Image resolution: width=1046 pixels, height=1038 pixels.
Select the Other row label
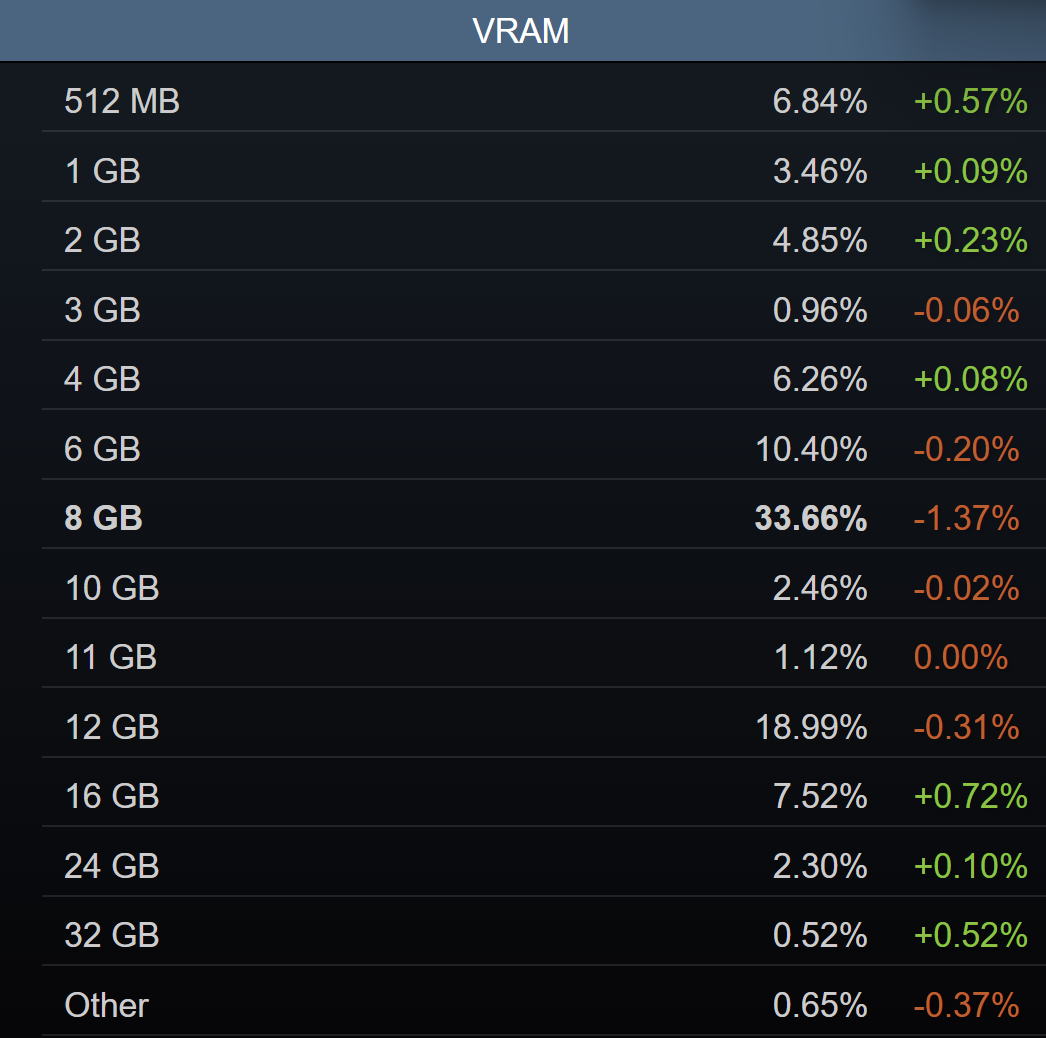click(x=107, y=1005)
